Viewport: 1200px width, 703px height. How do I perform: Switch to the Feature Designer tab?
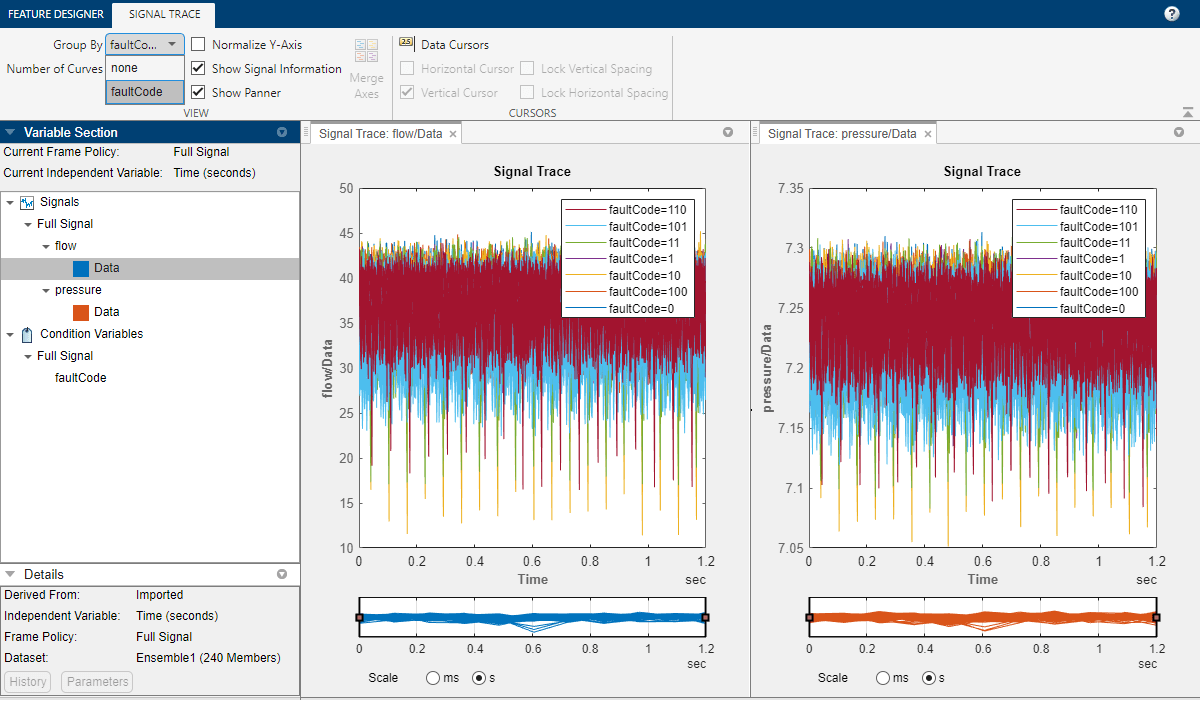pos(56,14)
